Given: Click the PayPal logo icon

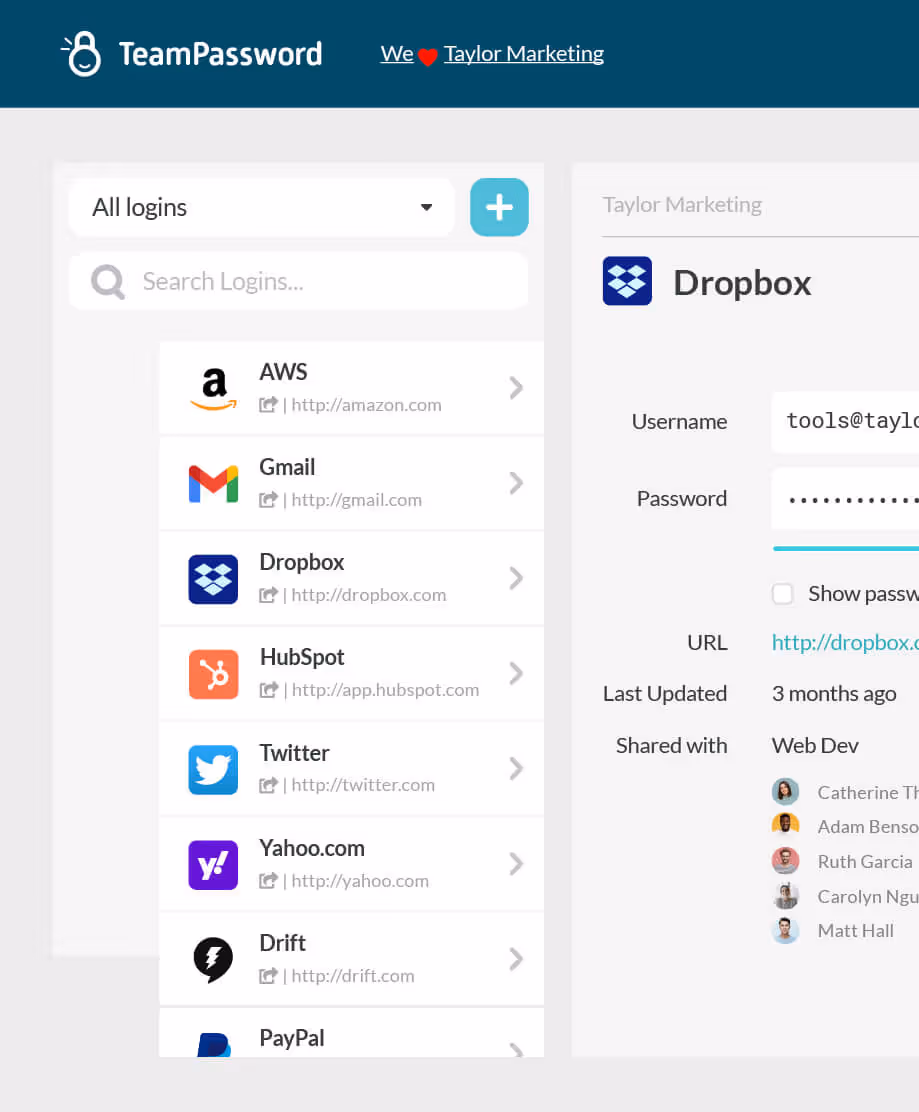Looking at the screenshot, I should [x=213, y=1045].
